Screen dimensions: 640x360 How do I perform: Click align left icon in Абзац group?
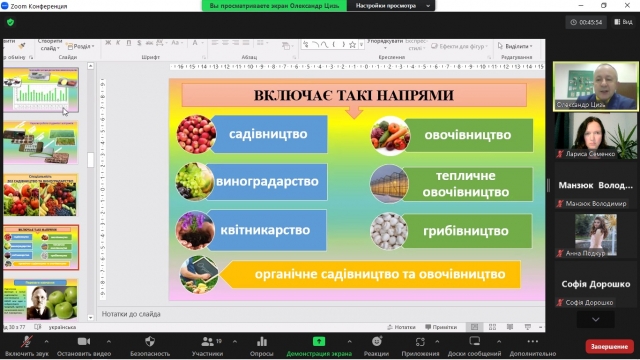tap(215, 43)
